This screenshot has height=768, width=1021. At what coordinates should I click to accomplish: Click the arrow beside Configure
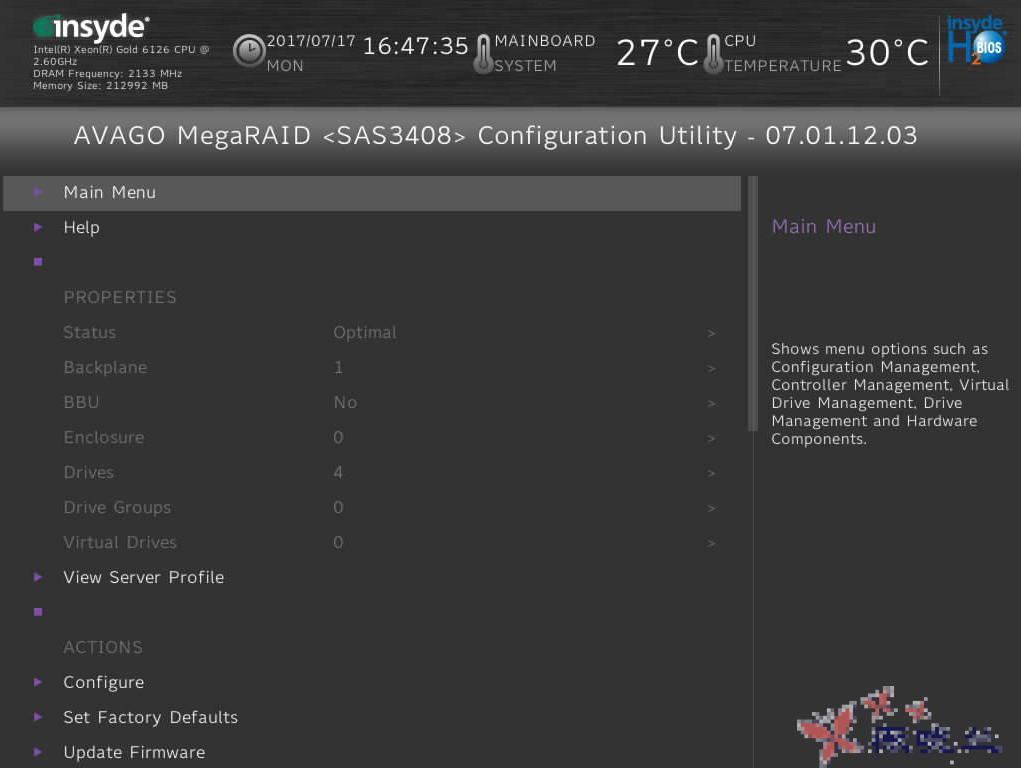[x=38, y=682]
